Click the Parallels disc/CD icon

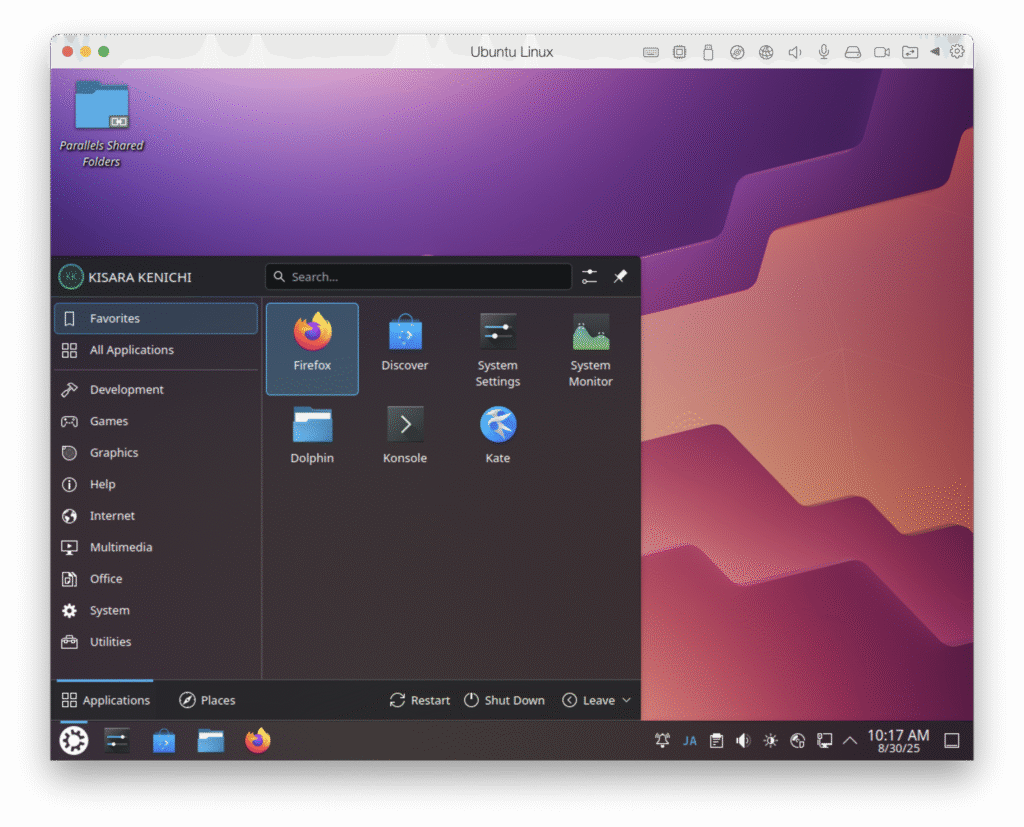[x=737, y=52]
